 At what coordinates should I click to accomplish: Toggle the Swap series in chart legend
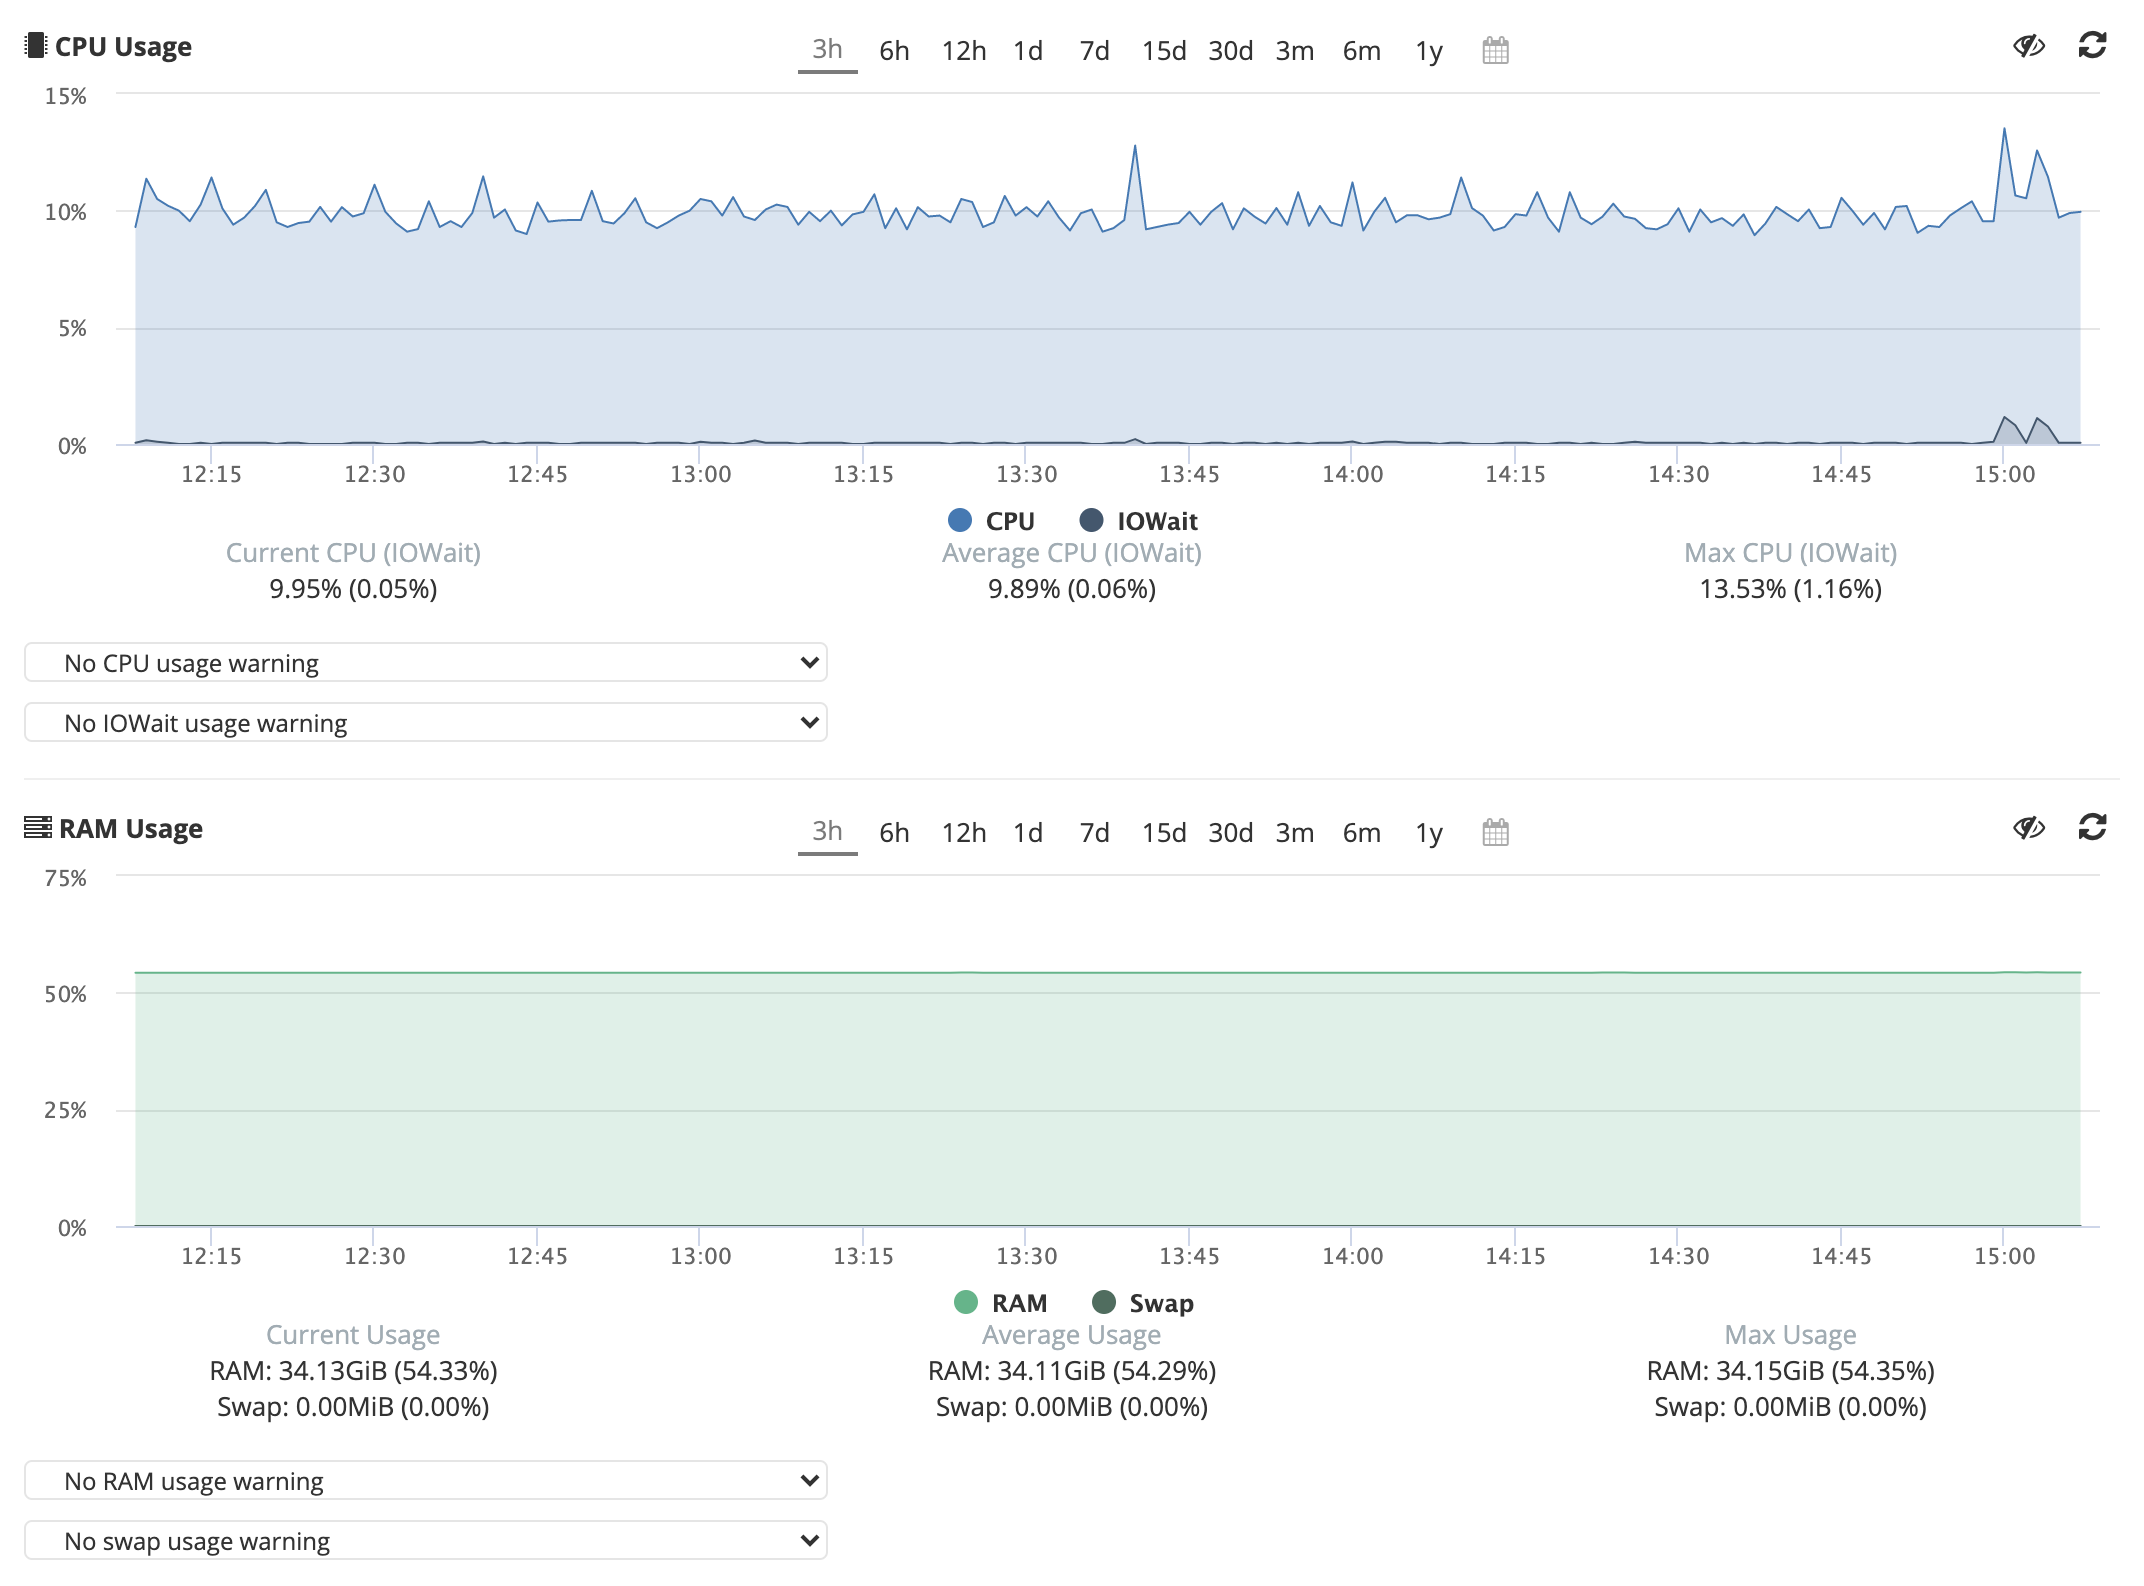coord(1143,1303)
